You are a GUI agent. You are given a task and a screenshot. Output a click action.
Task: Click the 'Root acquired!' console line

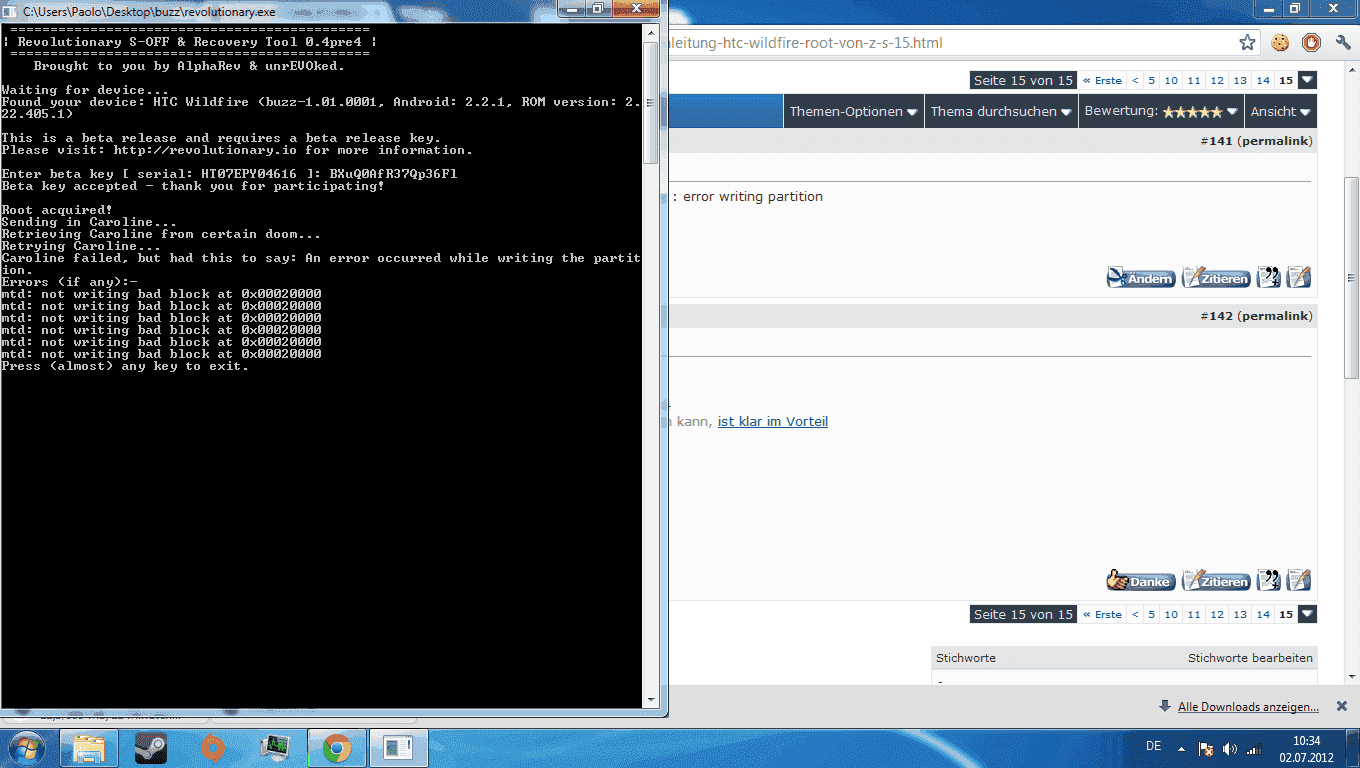click(x=57, y=210)
